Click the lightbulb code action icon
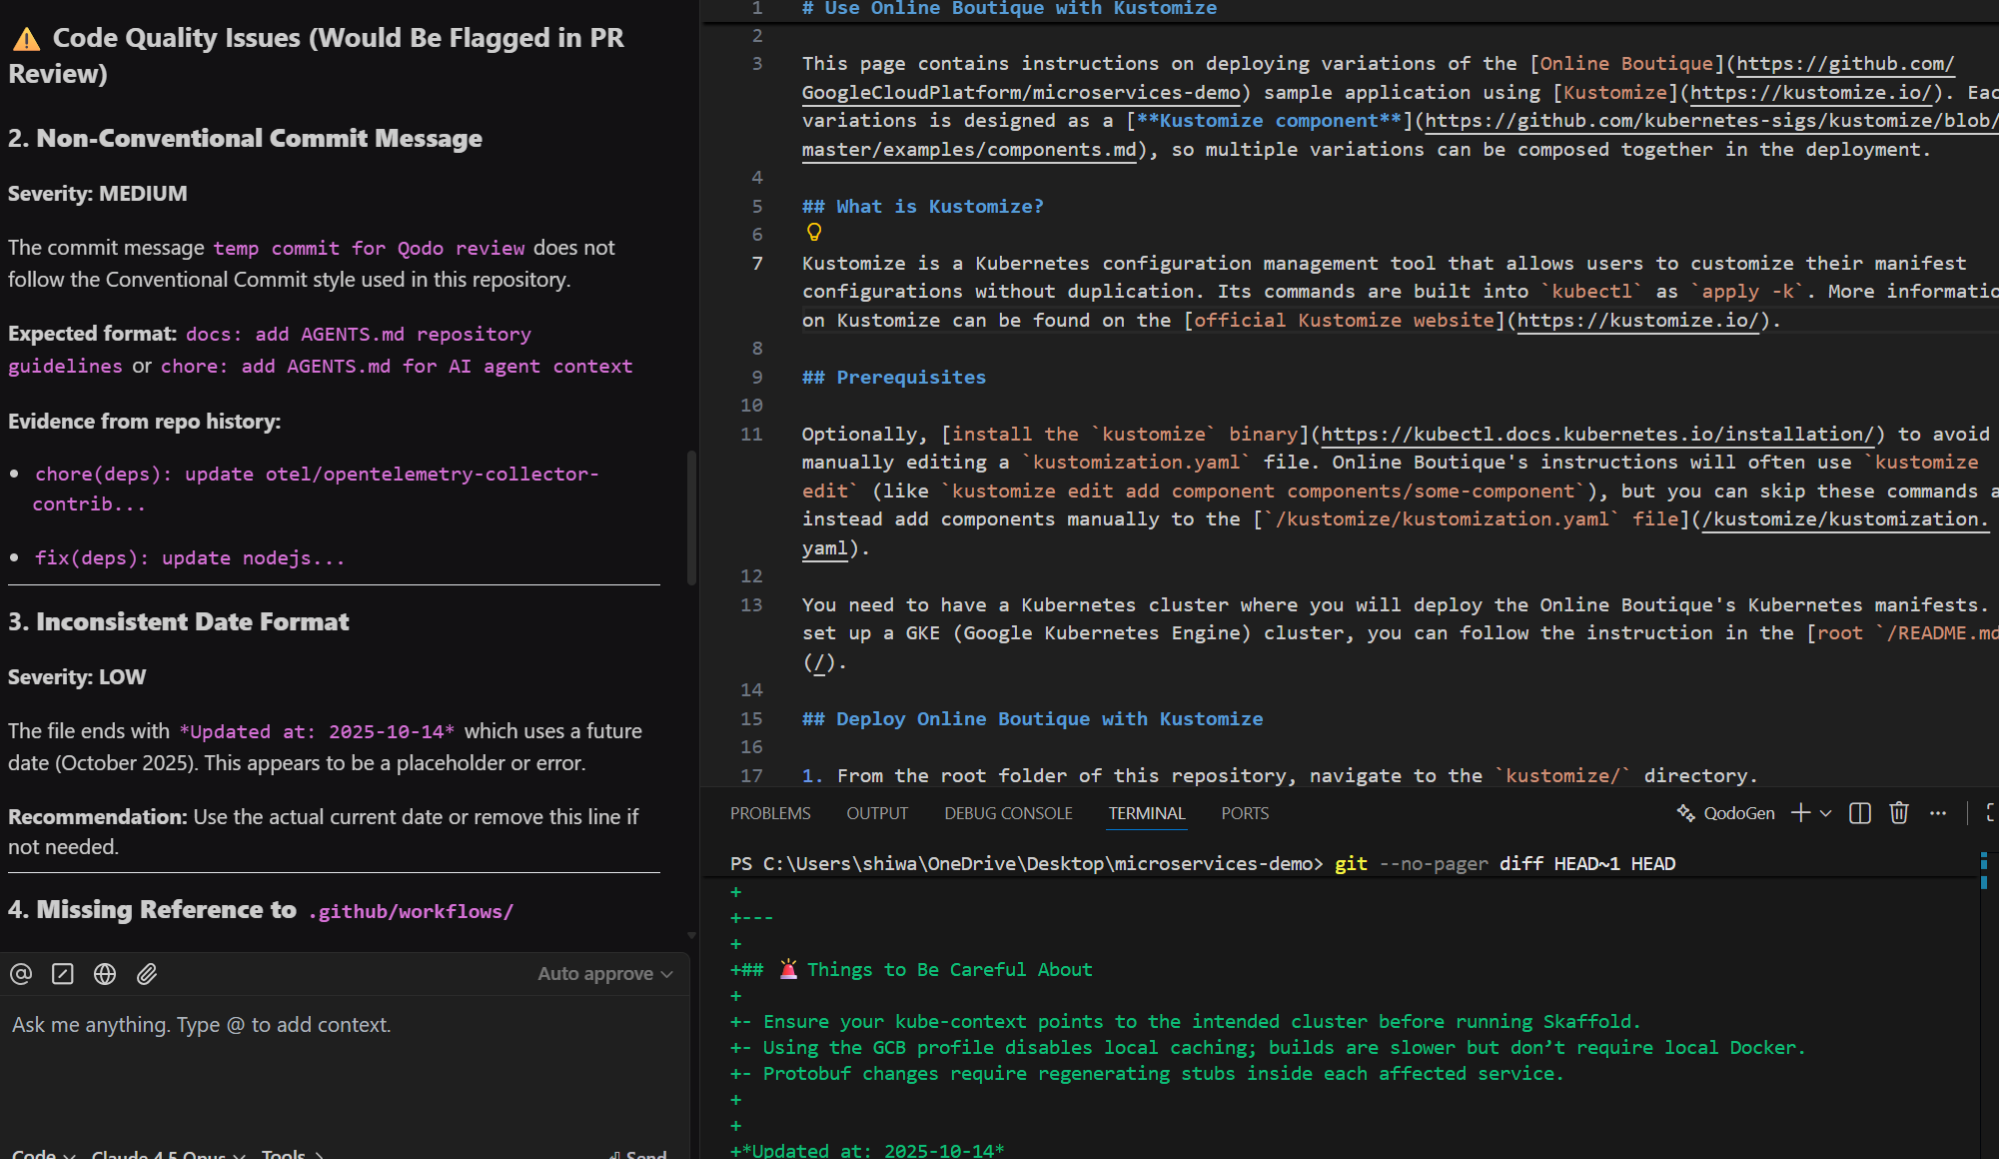The width and height of the screenshot is (1999, 1159). click(814, 233)
